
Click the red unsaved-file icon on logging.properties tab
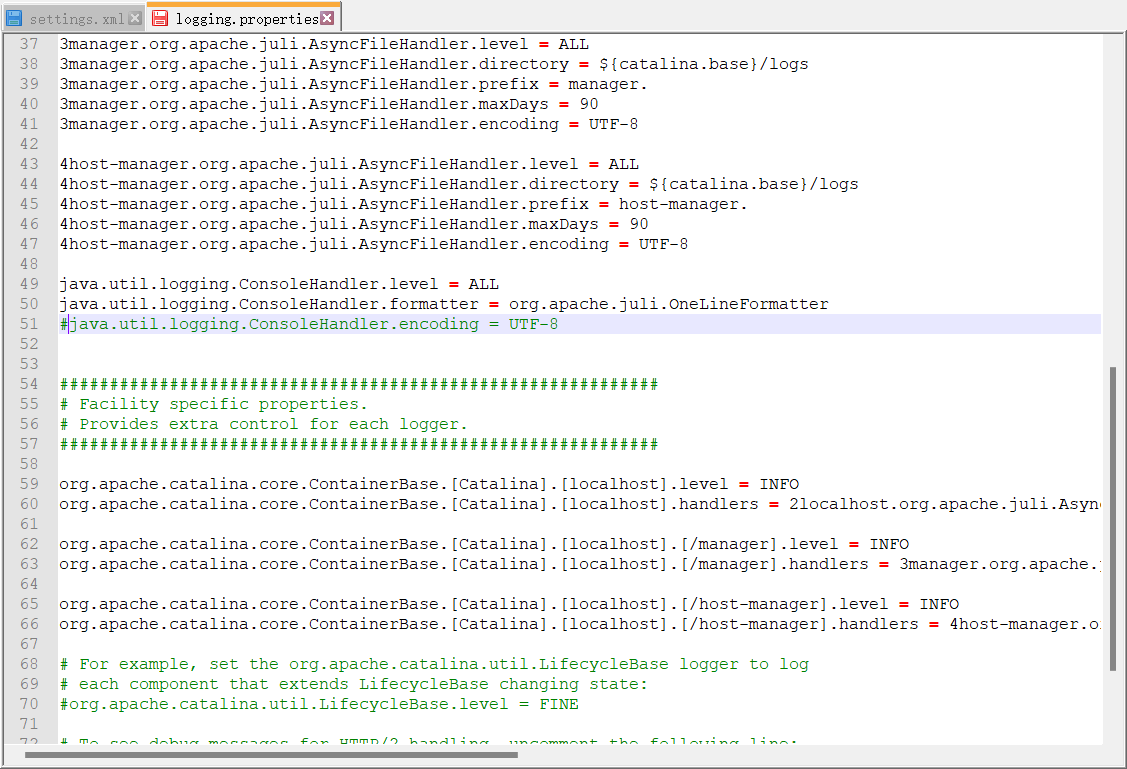click(159, 17)
